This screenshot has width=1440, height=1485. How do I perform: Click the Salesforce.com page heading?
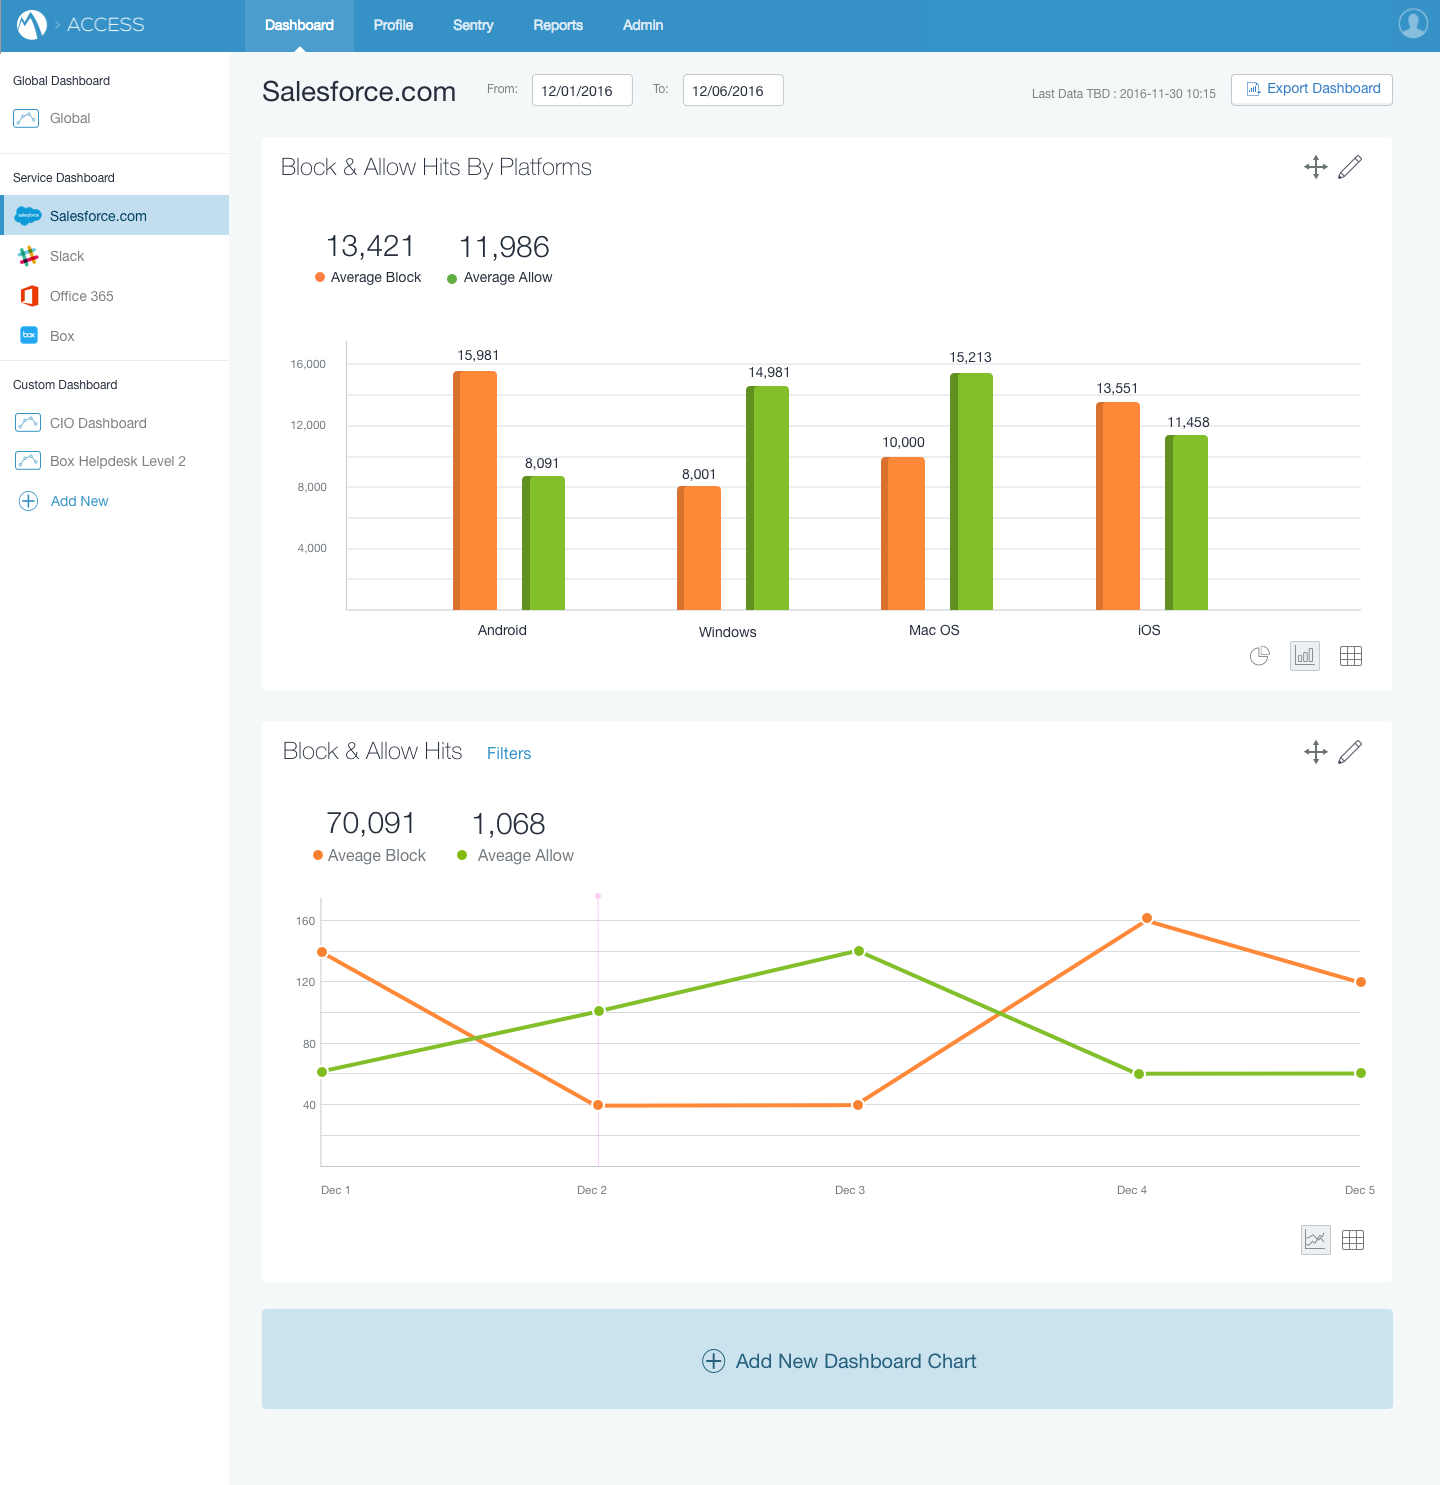coord(359,91)
